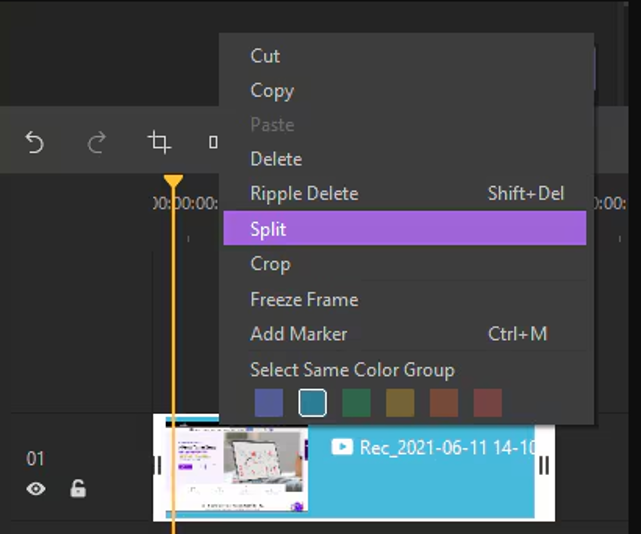Click the clip's right trim handle
Screen dimensions: 641x535
pyautogui.click(x=544, y=465)
